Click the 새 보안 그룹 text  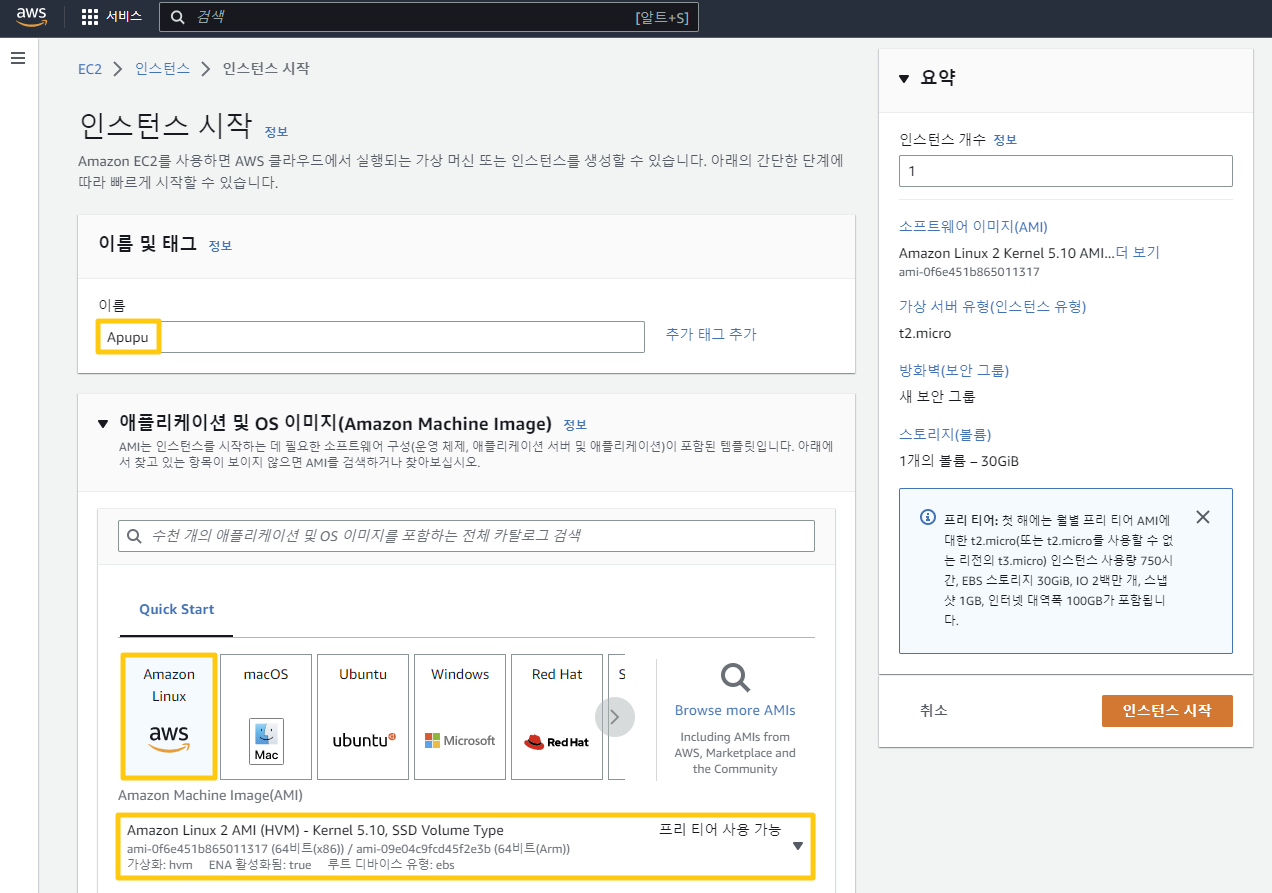(937, 396)
